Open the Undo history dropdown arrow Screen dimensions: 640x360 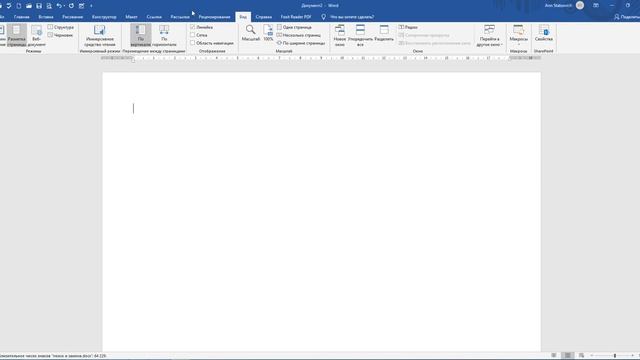coord(64,6)
